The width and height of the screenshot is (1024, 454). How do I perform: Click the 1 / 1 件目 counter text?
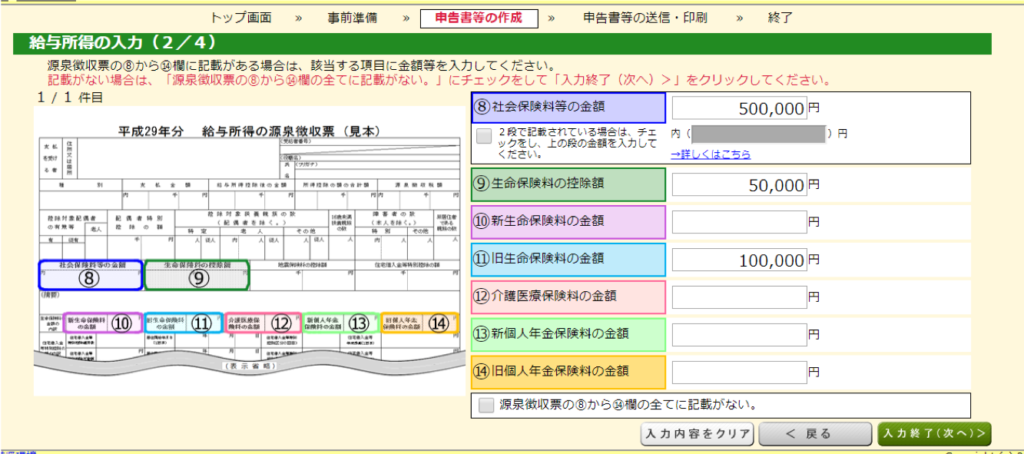click(70, 98)
